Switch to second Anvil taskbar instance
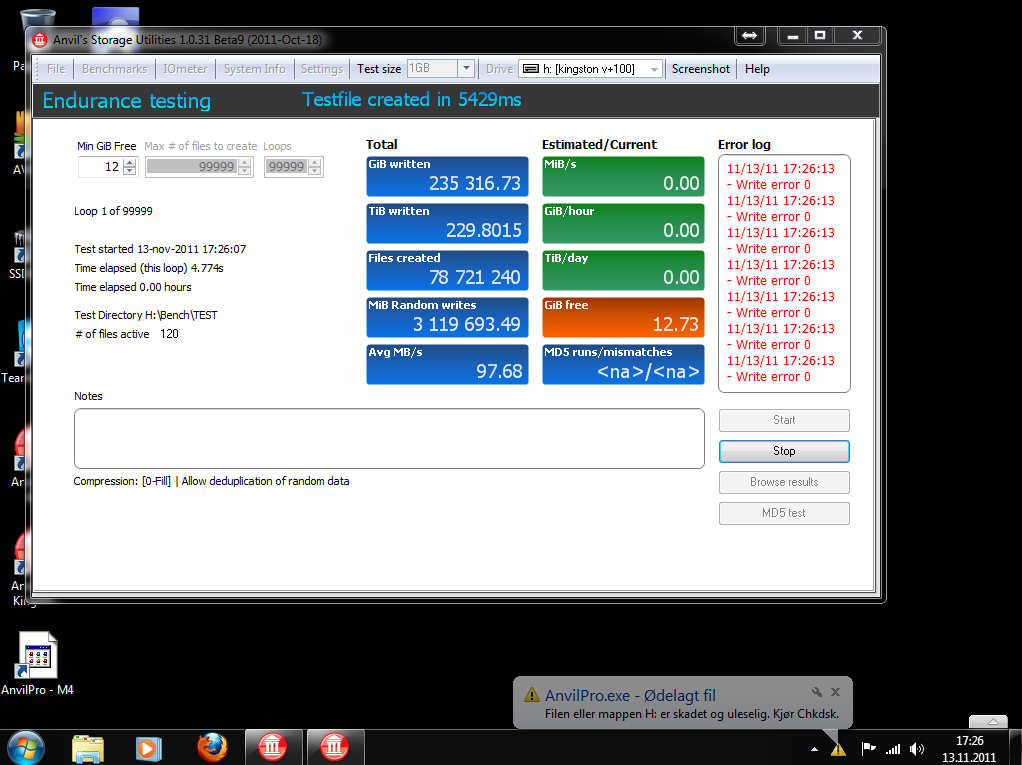 coord(334,747)
